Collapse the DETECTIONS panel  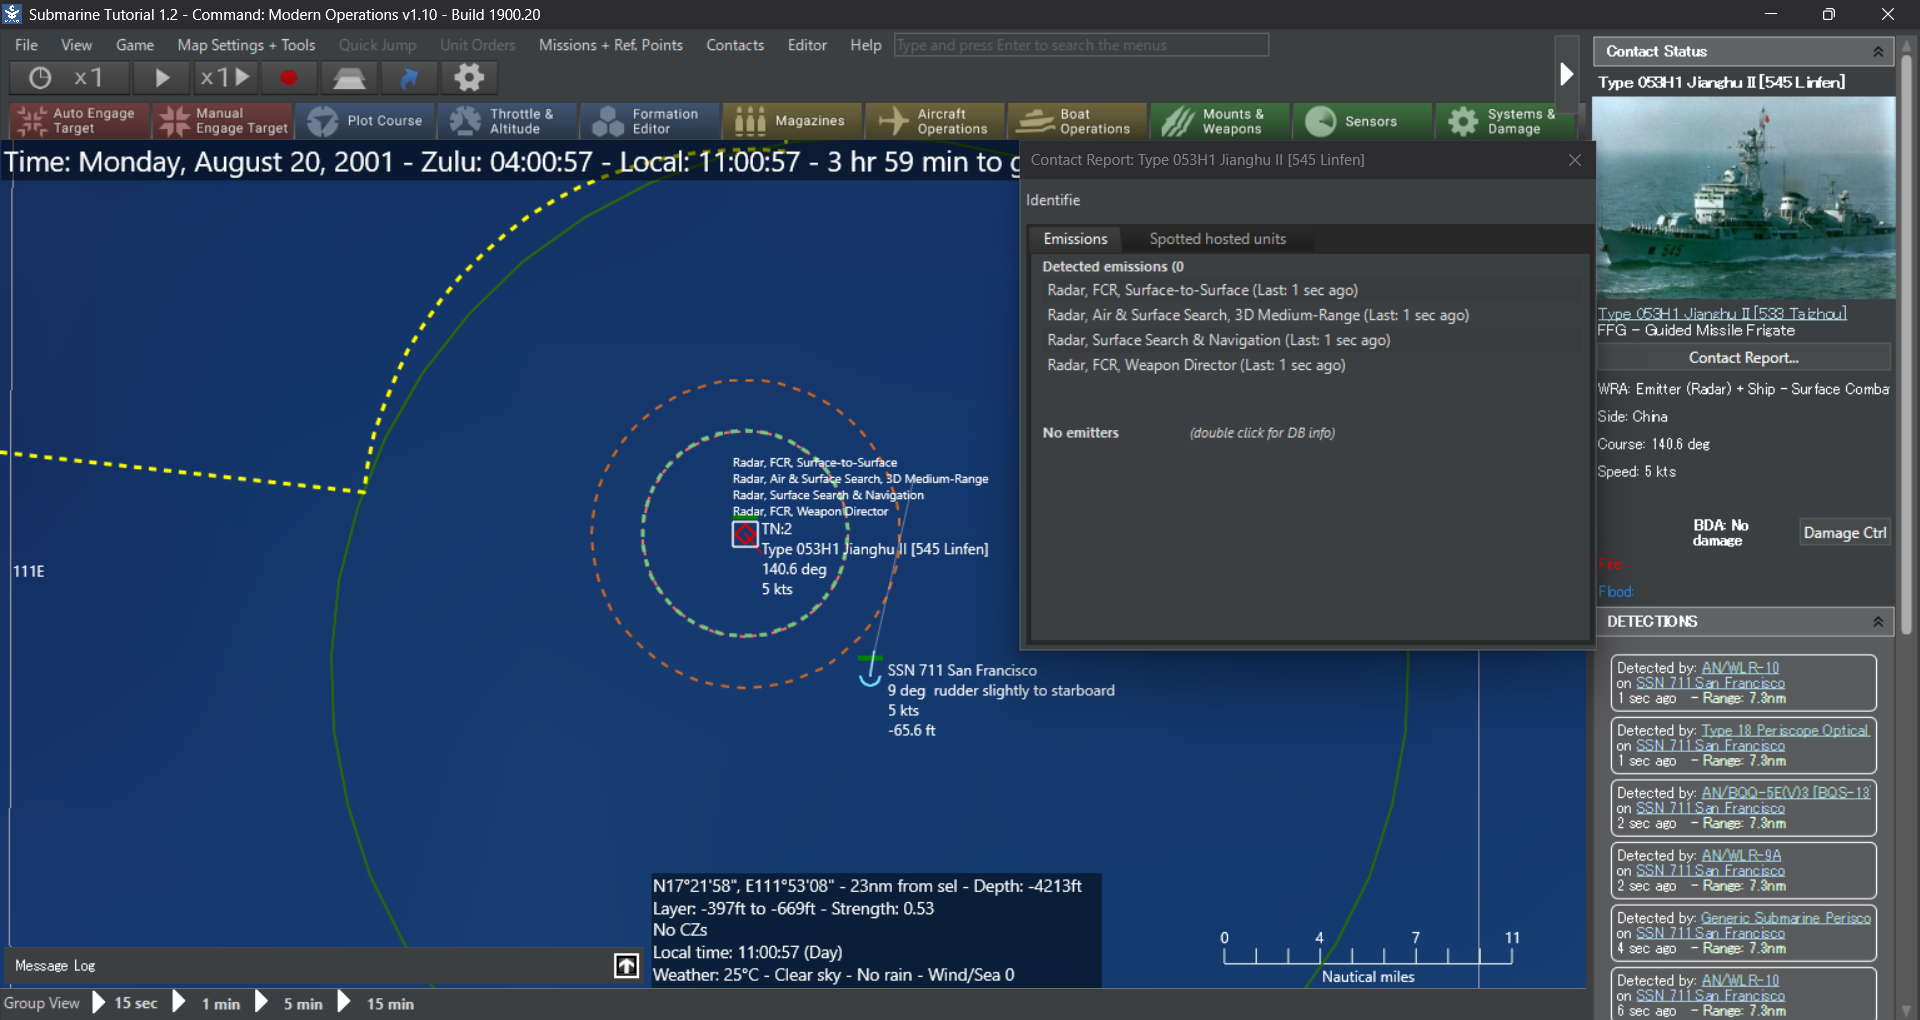coord(1878,622)
